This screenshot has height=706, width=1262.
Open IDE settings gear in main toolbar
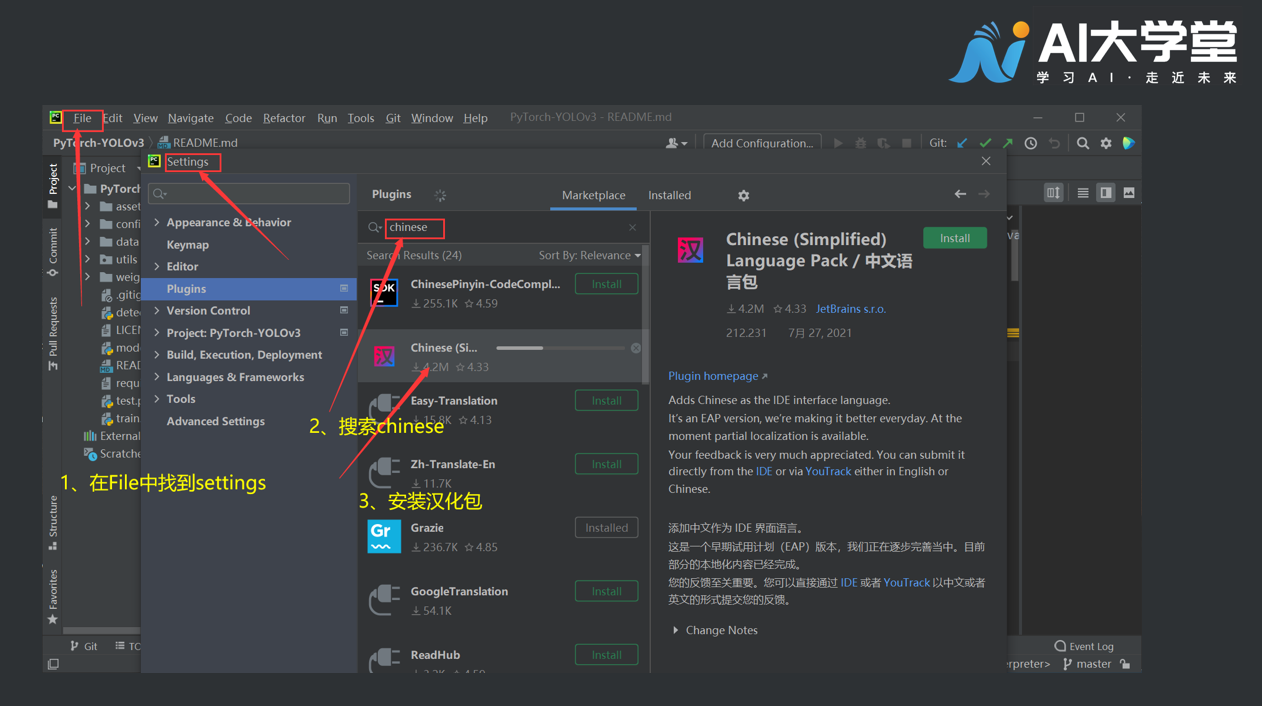pyautogui.click(x=1106, y=143)
